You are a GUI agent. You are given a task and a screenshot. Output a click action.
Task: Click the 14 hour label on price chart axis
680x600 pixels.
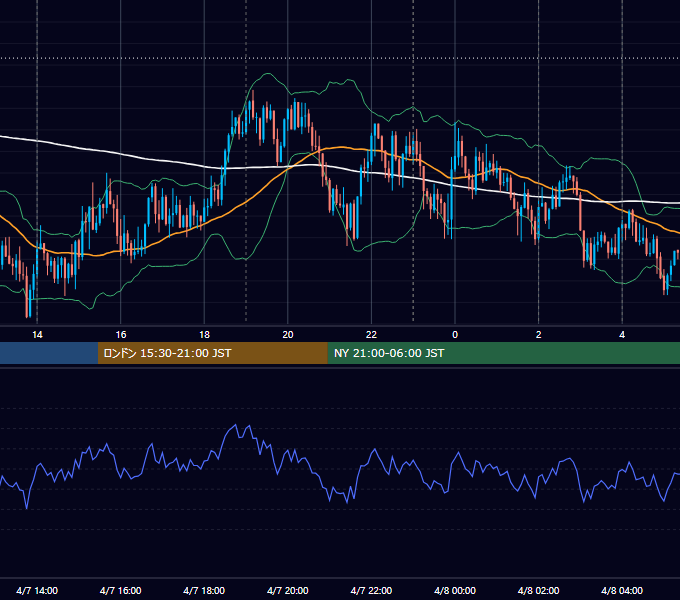click(37, 335)
